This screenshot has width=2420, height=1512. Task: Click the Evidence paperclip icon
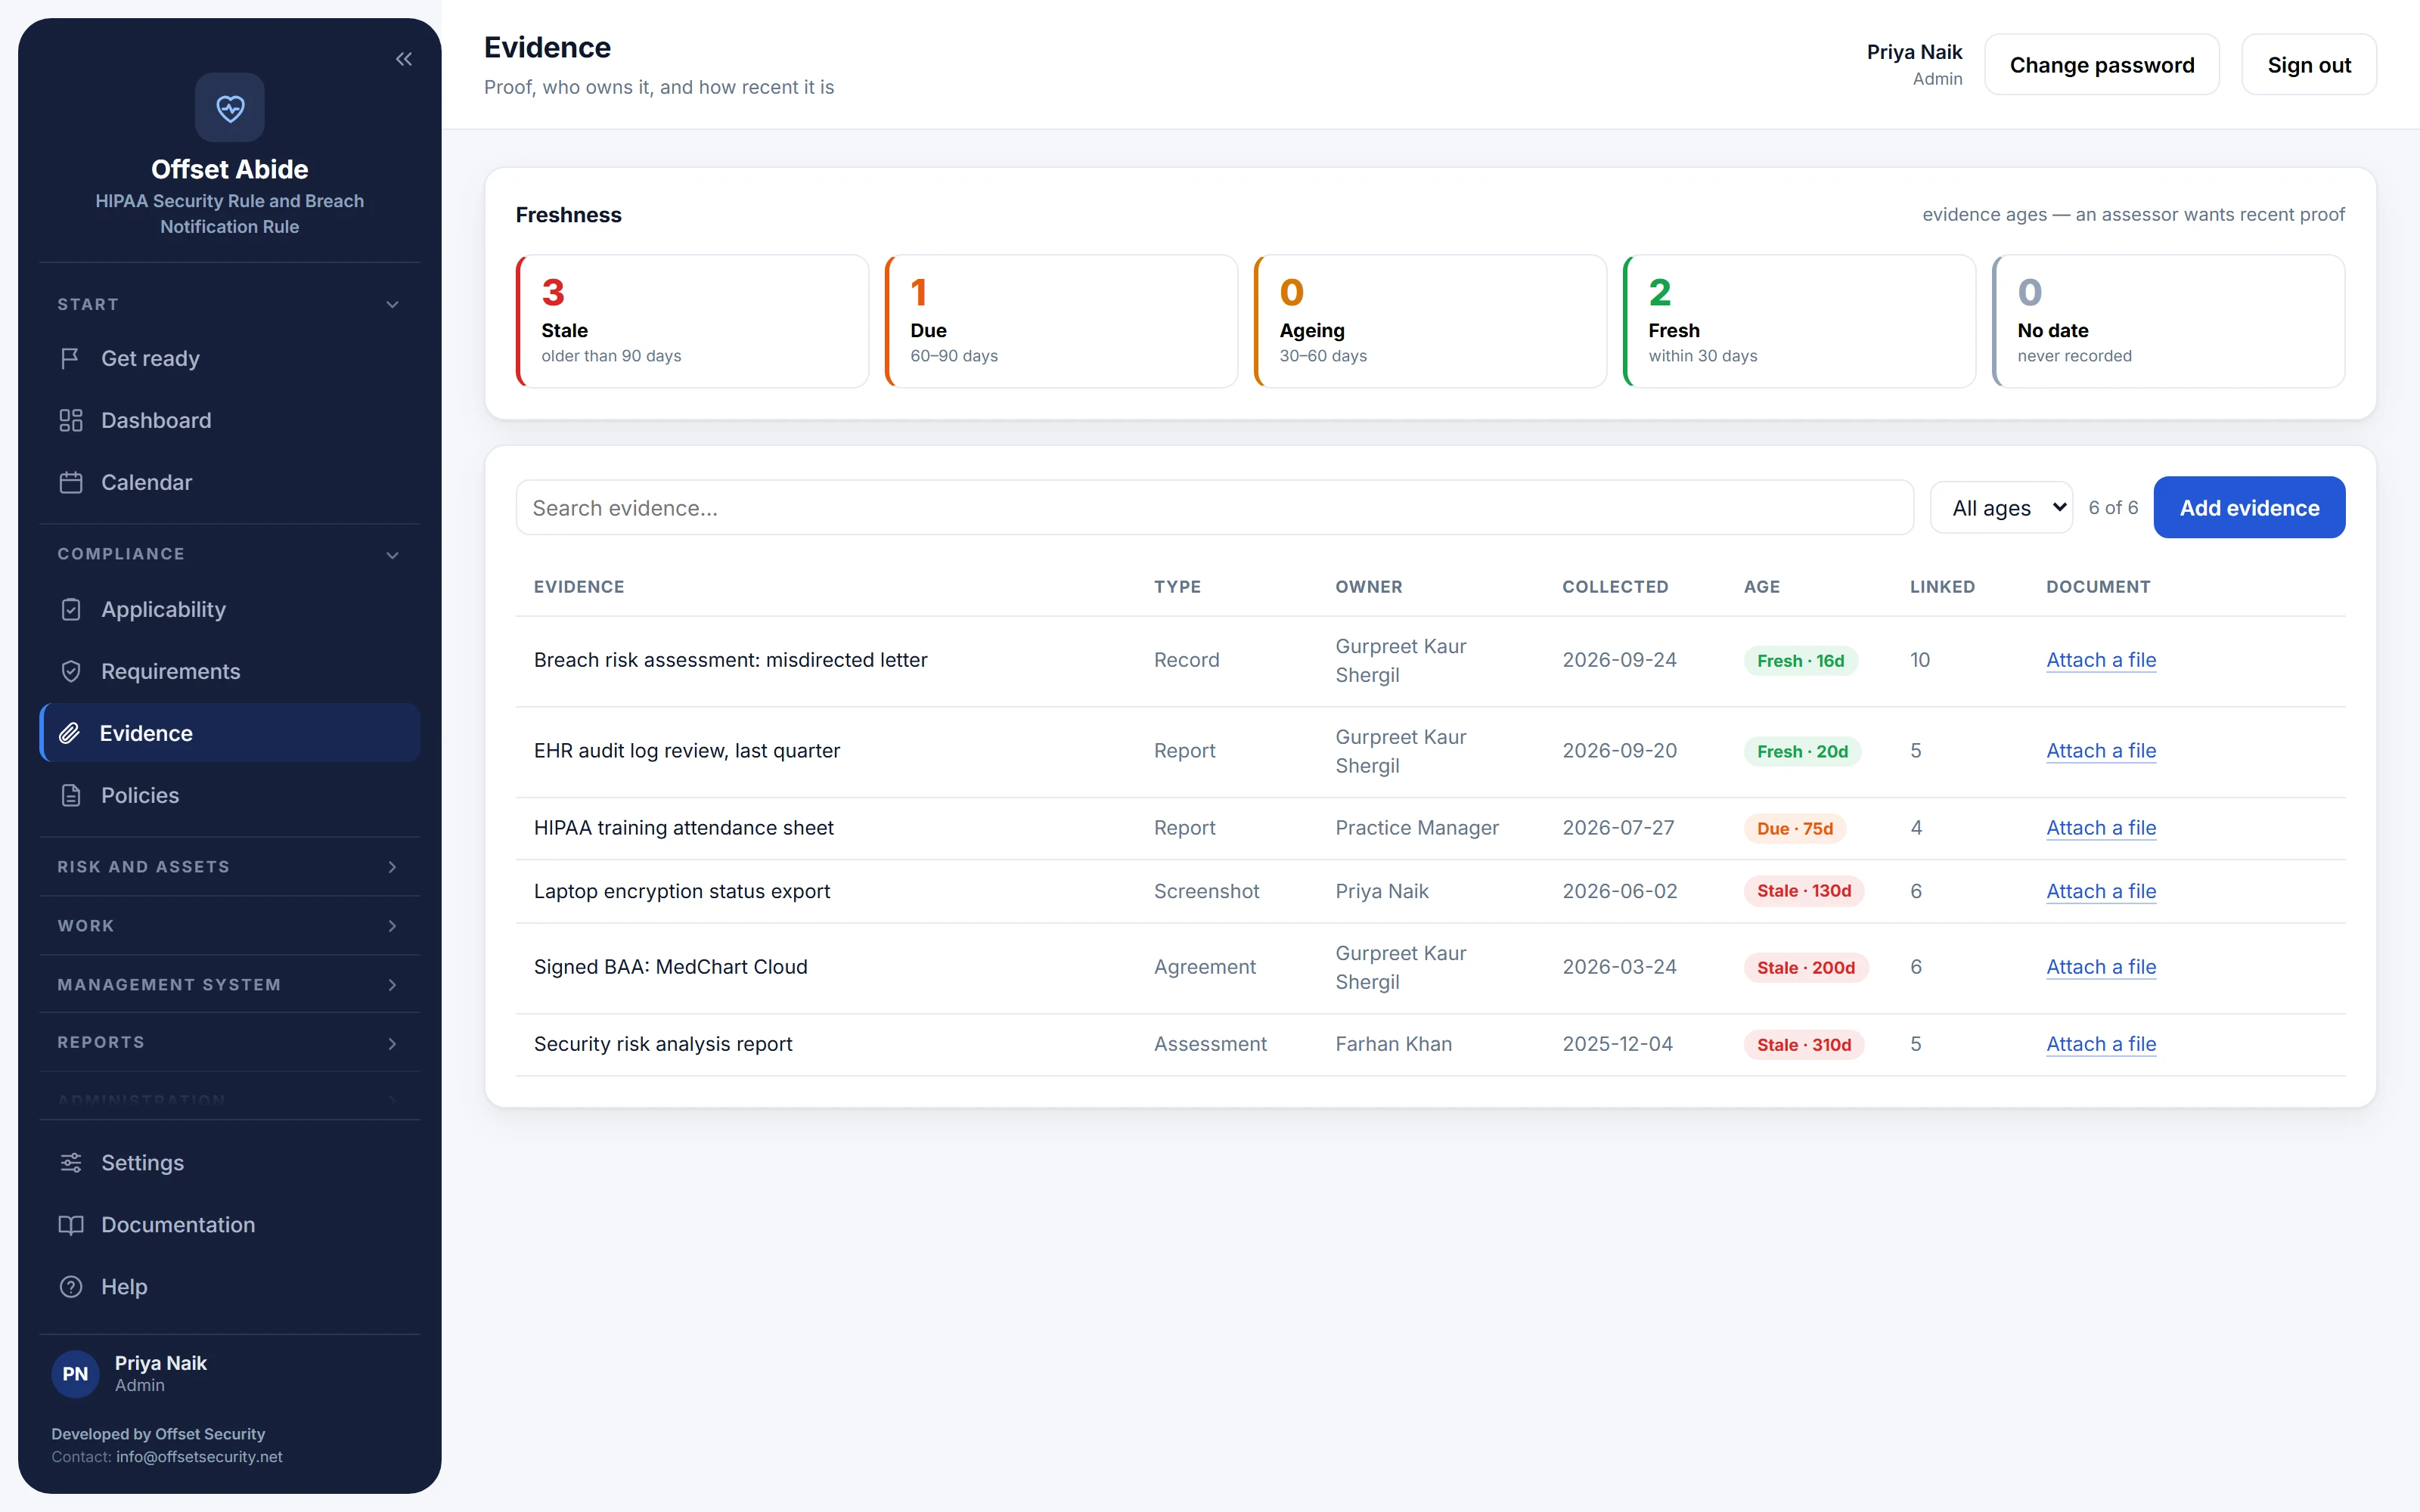click(69, 733)
